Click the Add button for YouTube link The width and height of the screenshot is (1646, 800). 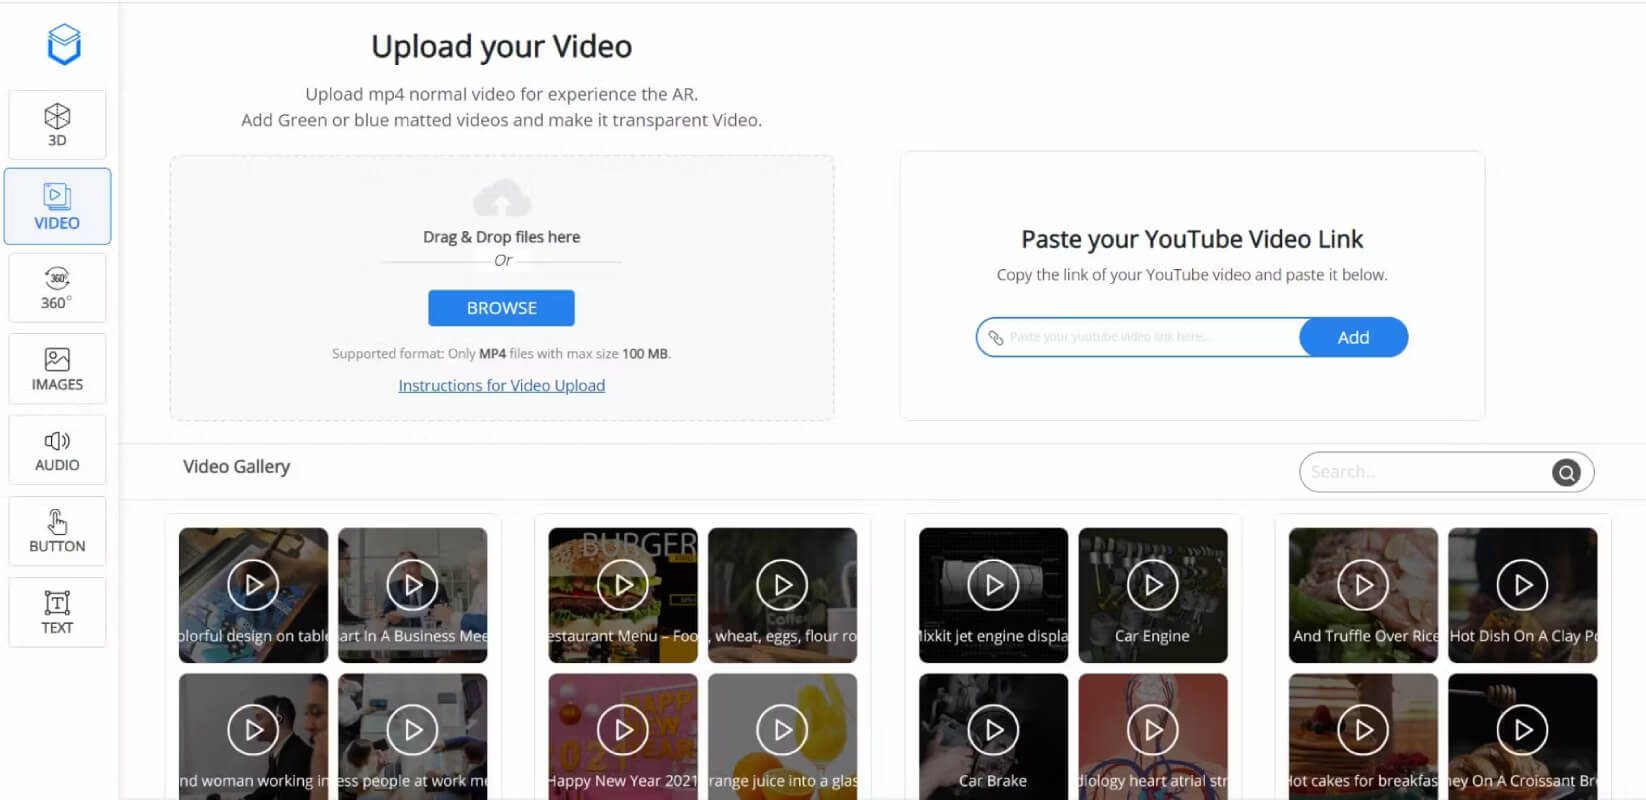1353,337
